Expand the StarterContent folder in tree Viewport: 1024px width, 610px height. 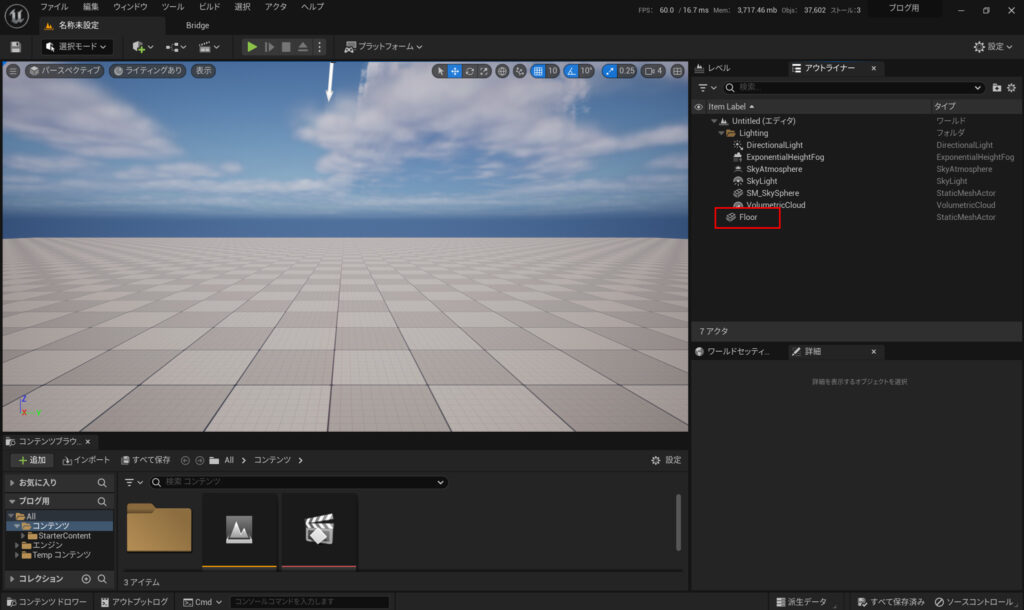[23, 536]
